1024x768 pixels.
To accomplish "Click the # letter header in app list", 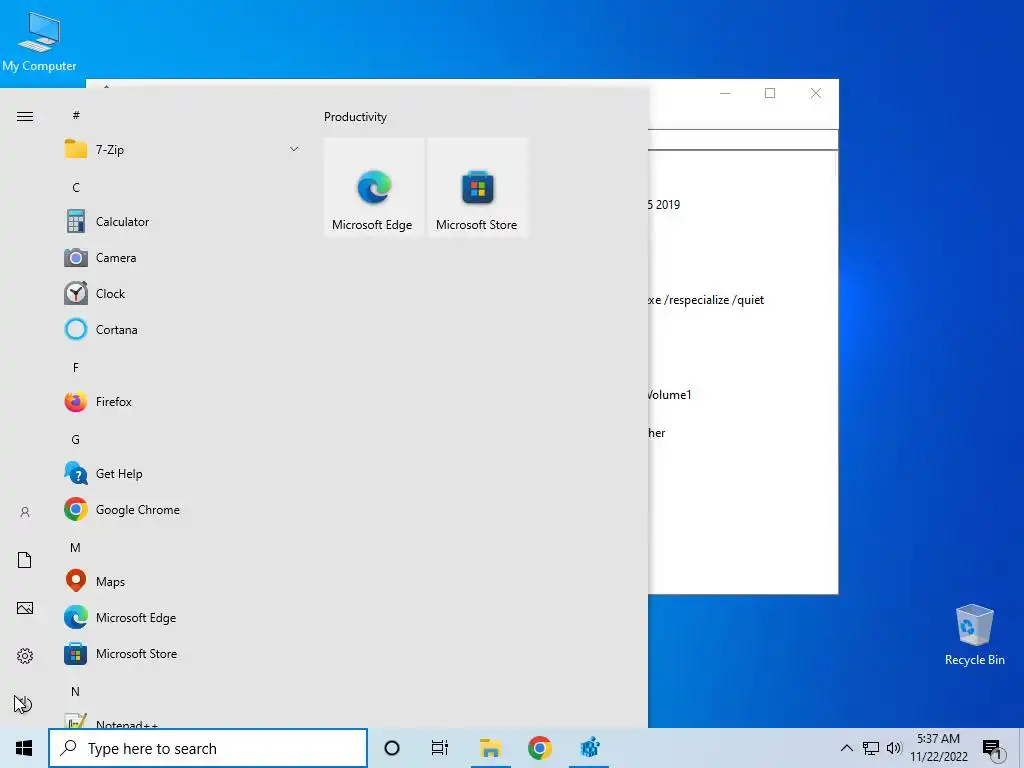I will (x=76, y=115).
